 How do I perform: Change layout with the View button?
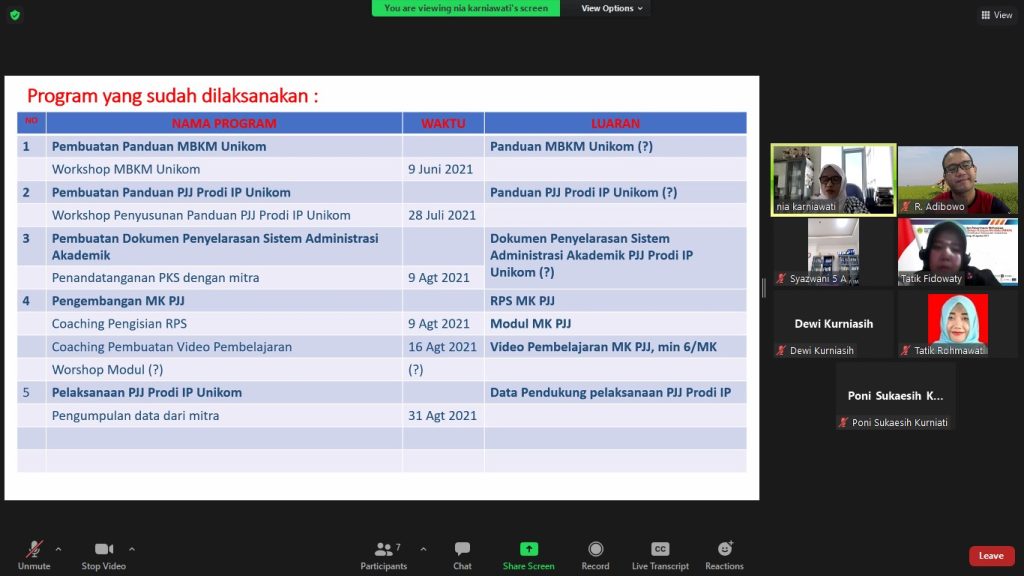(x=997, y=15)
